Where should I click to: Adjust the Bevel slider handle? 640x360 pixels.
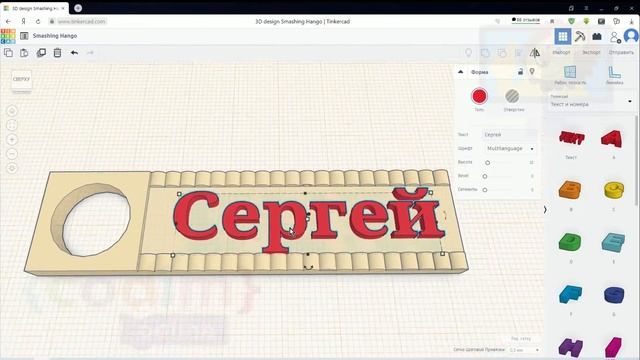[x=485, y=176]
